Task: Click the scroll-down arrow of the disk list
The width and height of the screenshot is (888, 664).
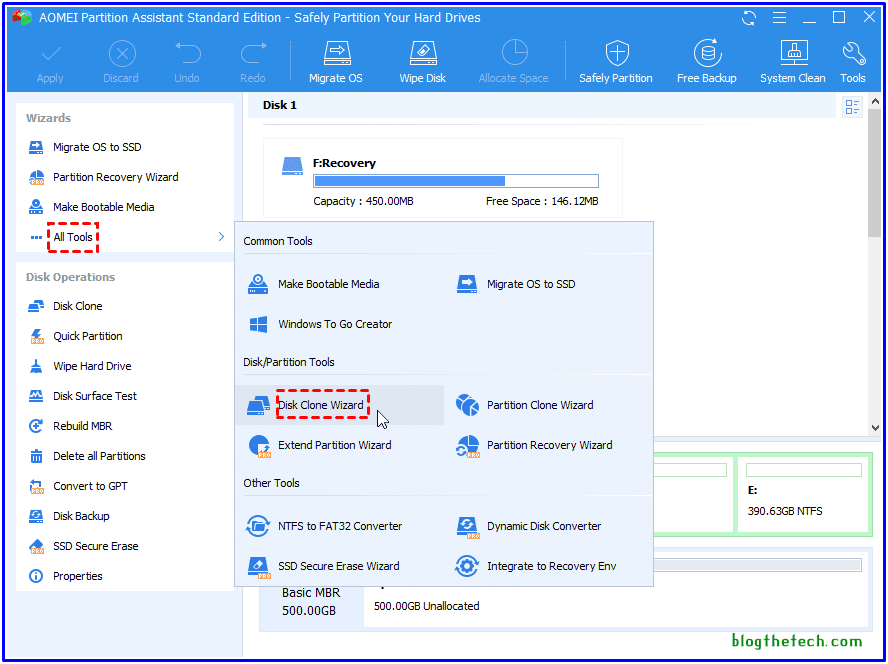Action: [x=874, y=428]
